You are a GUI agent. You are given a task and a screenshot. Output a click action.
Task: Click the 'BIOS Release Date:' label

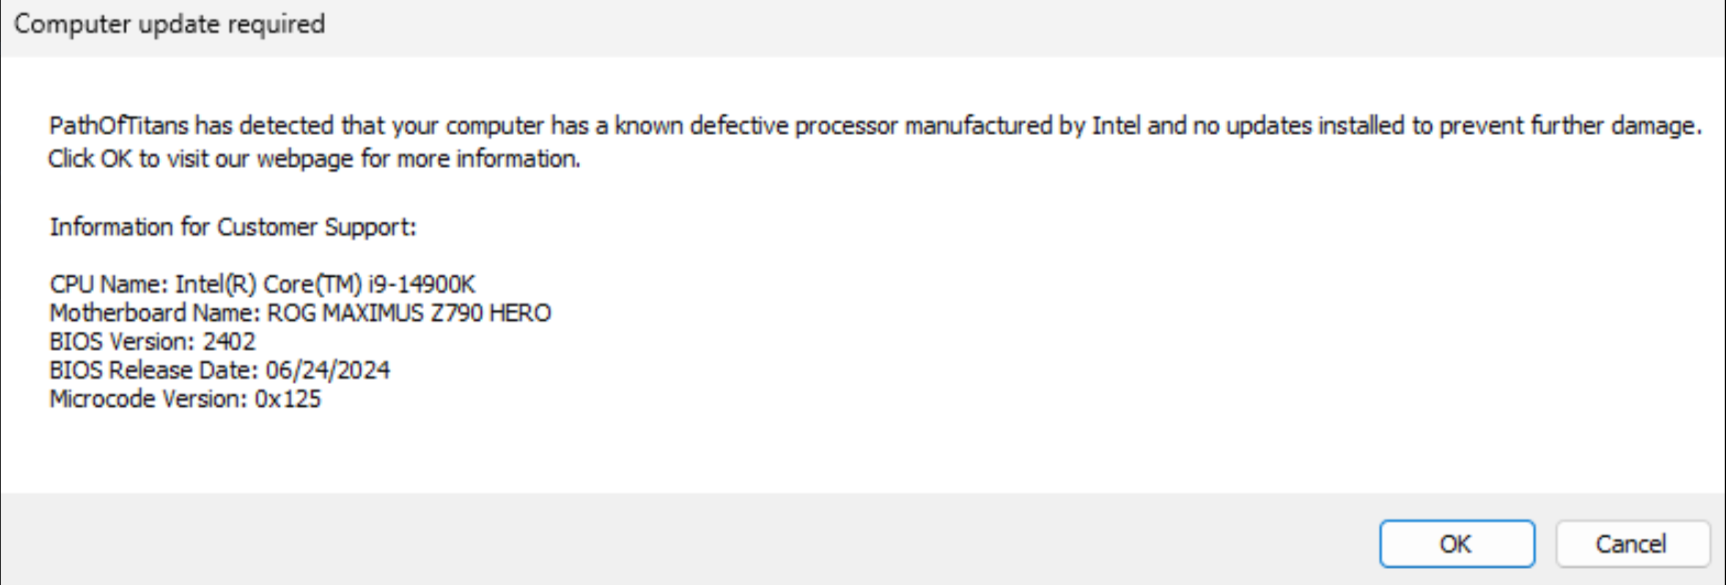click(154, 370)
